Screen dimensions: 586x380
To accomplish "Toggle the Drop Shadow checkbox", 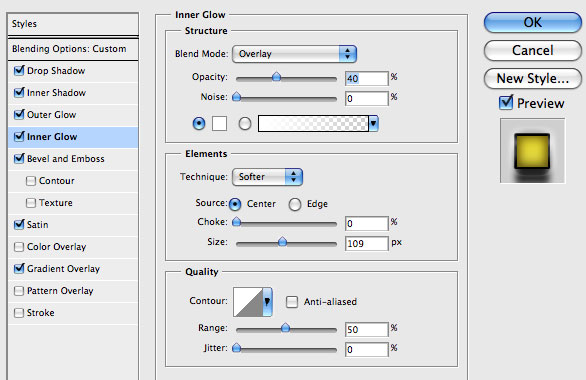I will click(x=19, y=71).
